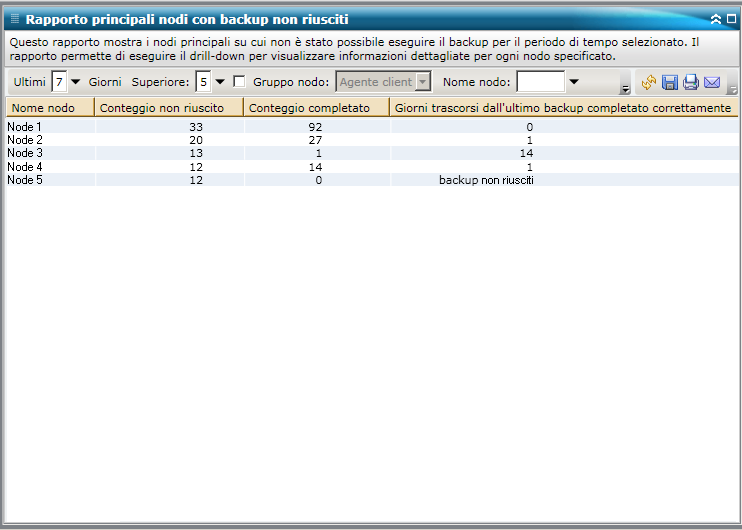Sort by Nome nodo column header
This screenshot has height=530, width=742.
click(50, 107)
